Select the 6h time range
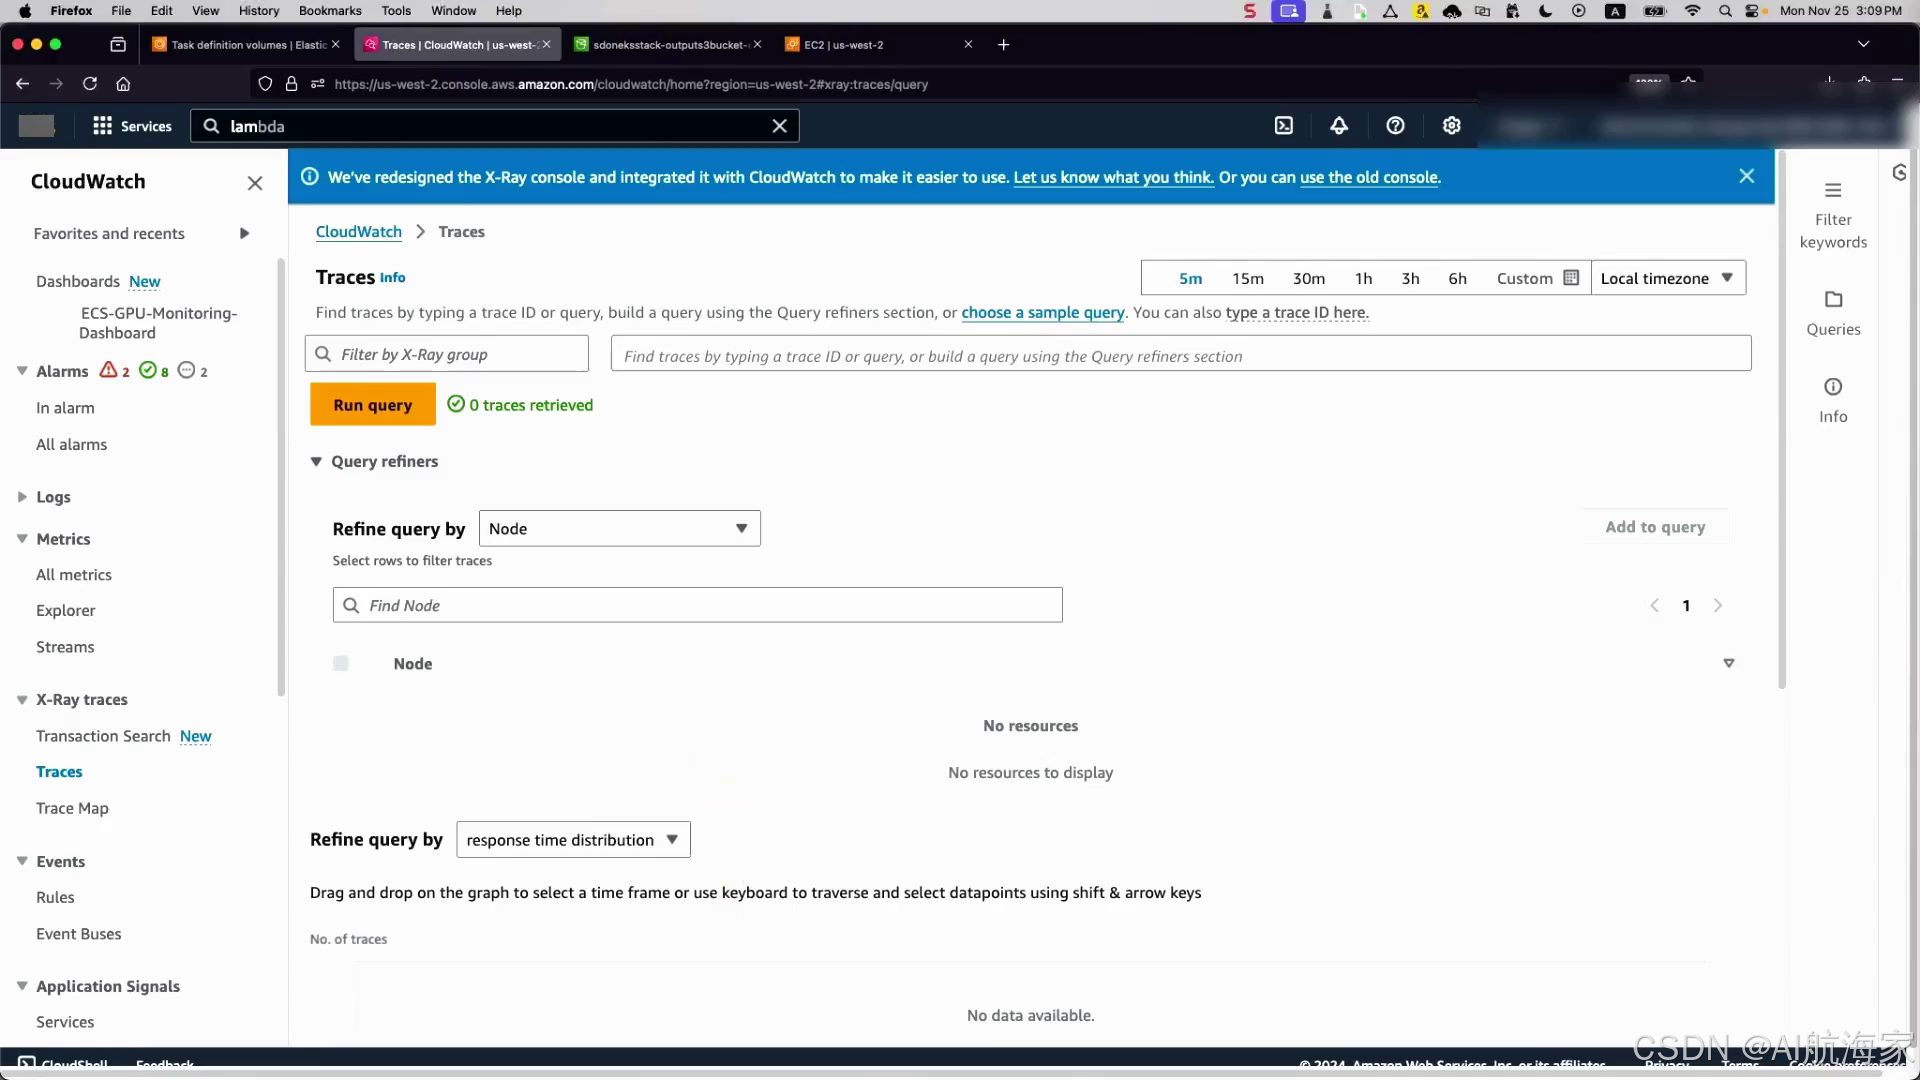Viewport: 1920px width, 1080px height. pos(1457,279)
